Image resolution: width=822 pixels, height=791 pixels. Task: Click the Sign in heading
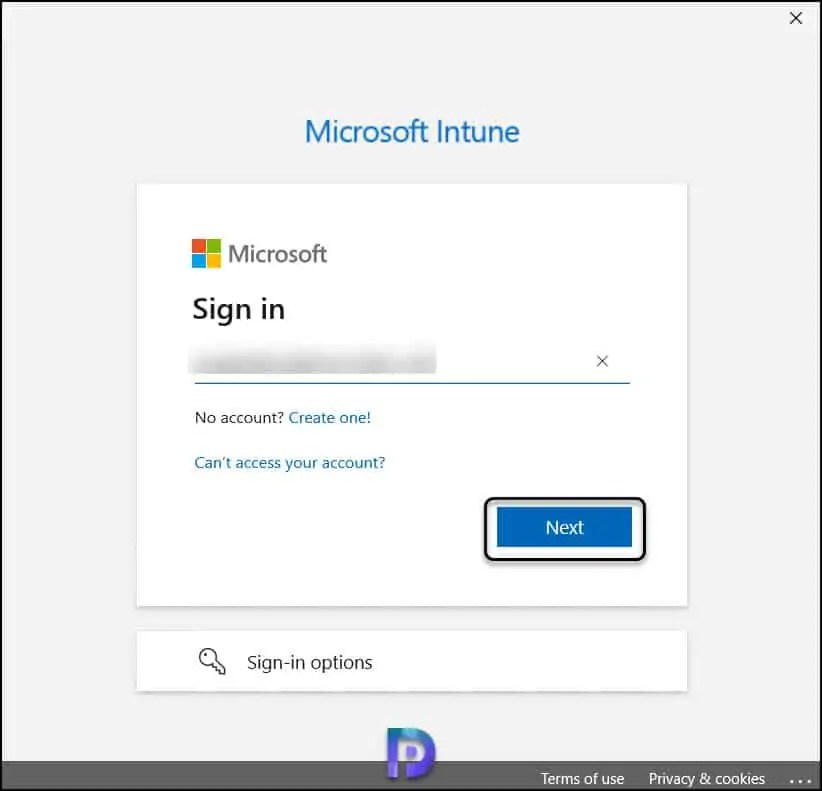[x=238, y=309]
